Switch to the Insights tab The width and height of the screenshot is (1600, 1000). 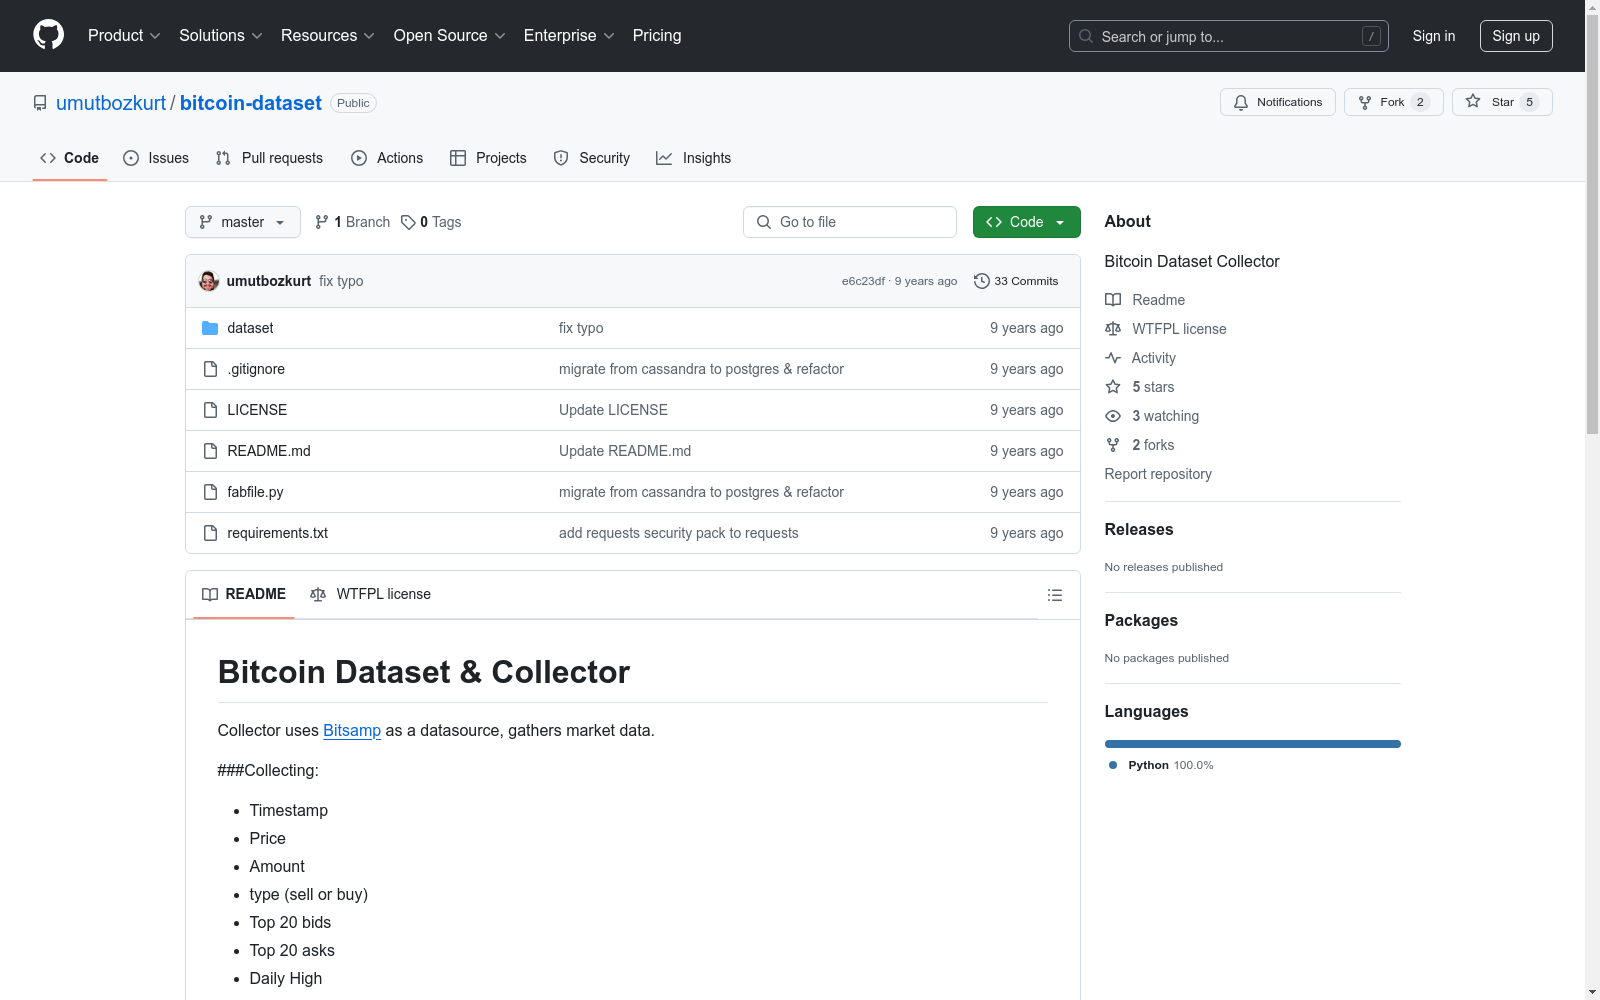click(x=693, y=158)
